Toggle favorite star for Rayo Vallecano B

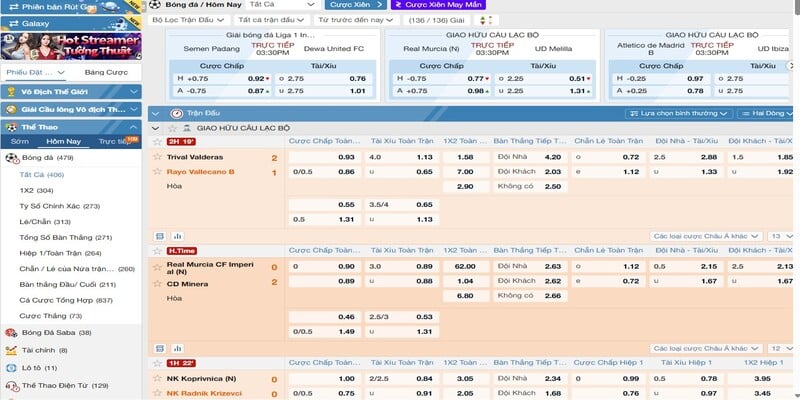pos(158,172)
